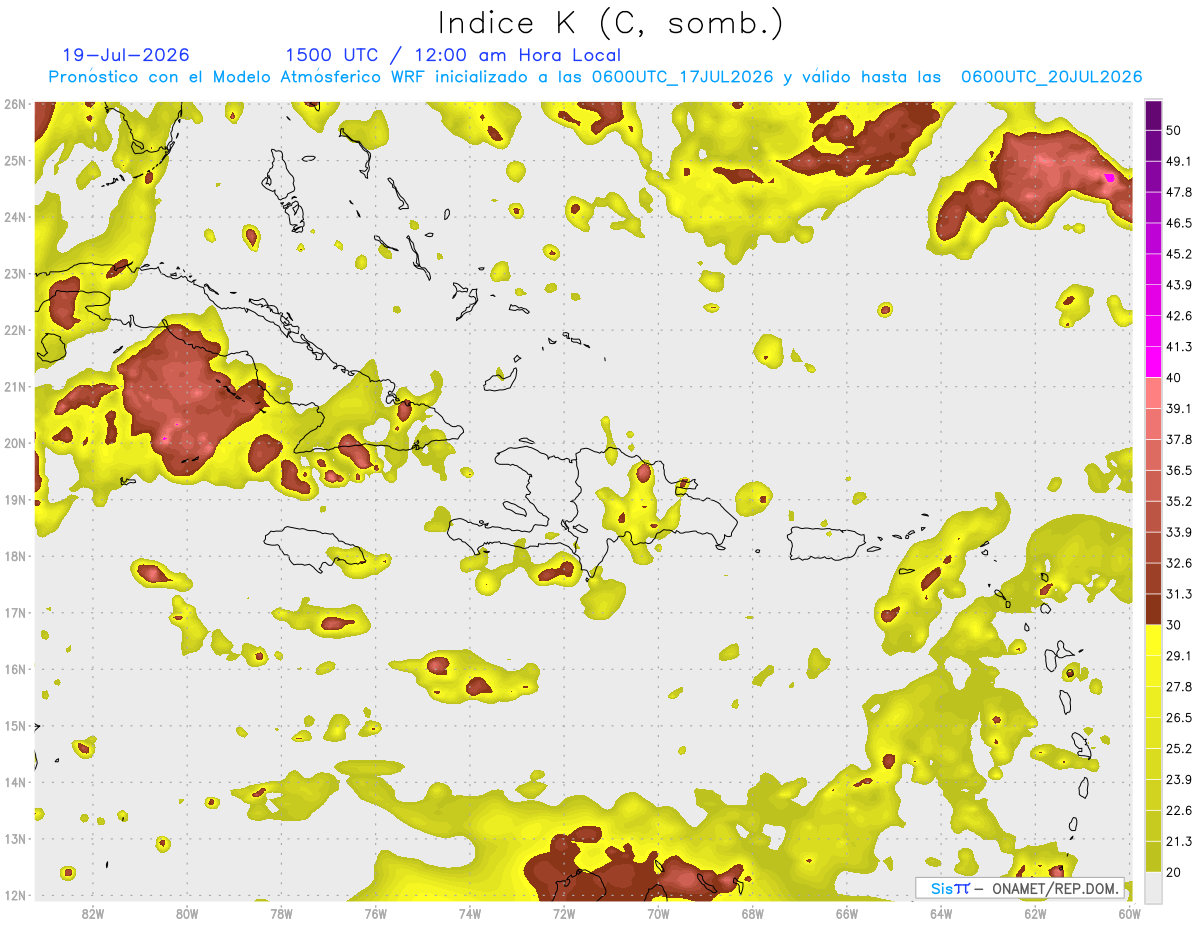Click the colorbar value 30
Screen dimensions: 1200x927
[1173, 625]
